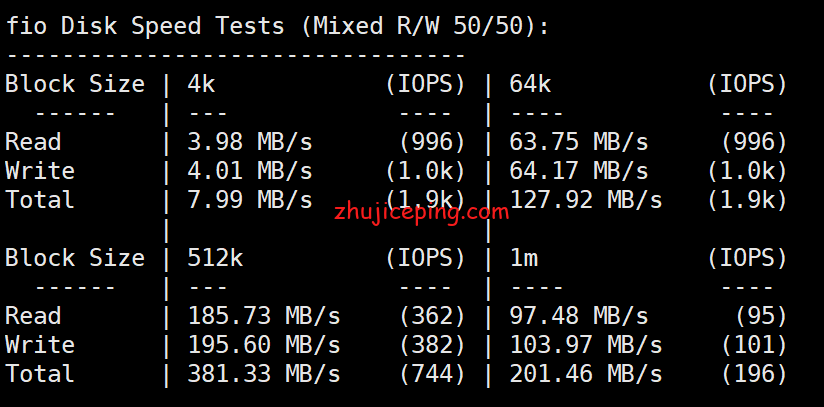Click the 103.97 MB/s write value
The width and height of the screenshot is (824, 407).
[585, 345]
